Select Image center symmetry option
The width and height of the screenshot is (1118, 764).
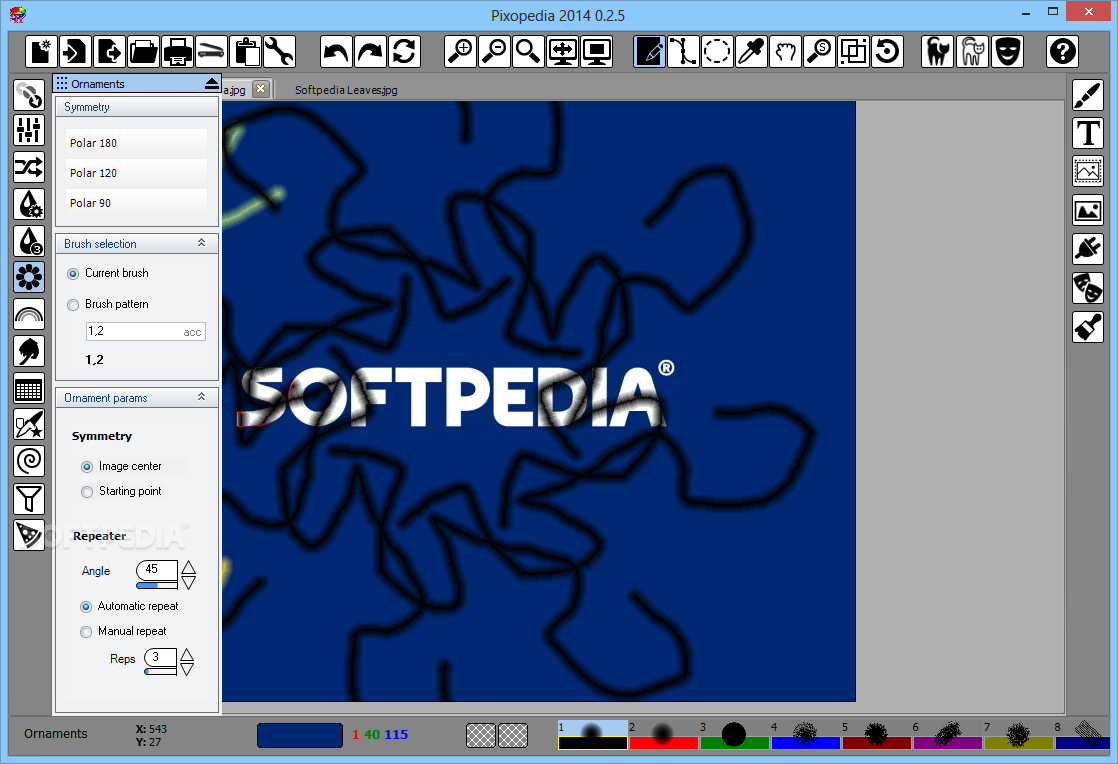(x=87, y=467)
